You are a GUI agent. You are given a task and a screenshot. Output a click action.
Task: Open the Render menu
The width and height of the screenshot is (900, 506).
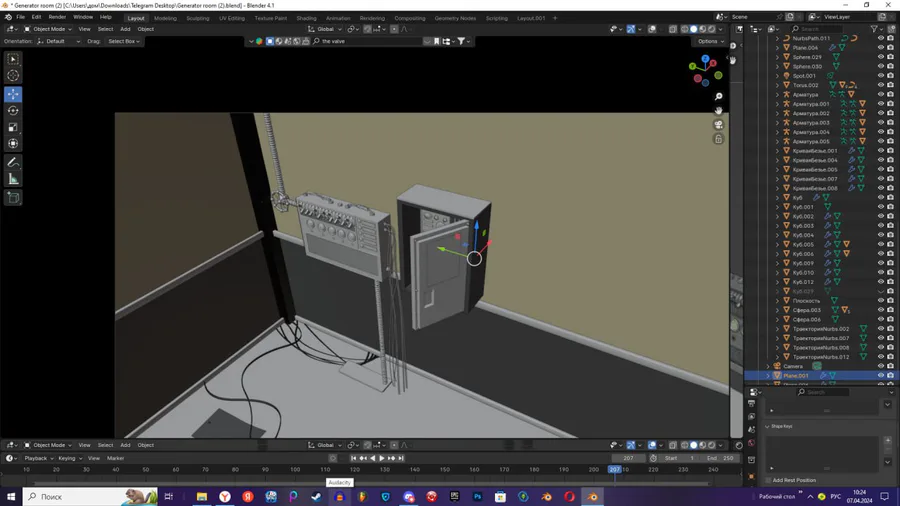coord(57,17)
